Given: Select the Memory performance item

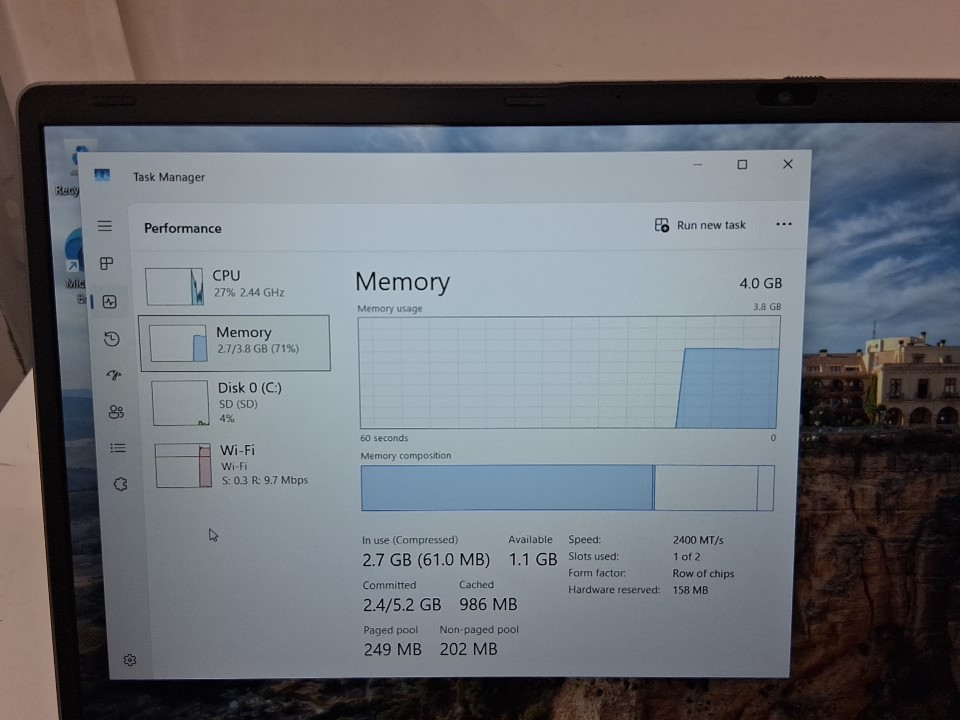Looking at the screenshot, I should click(235, 342).
